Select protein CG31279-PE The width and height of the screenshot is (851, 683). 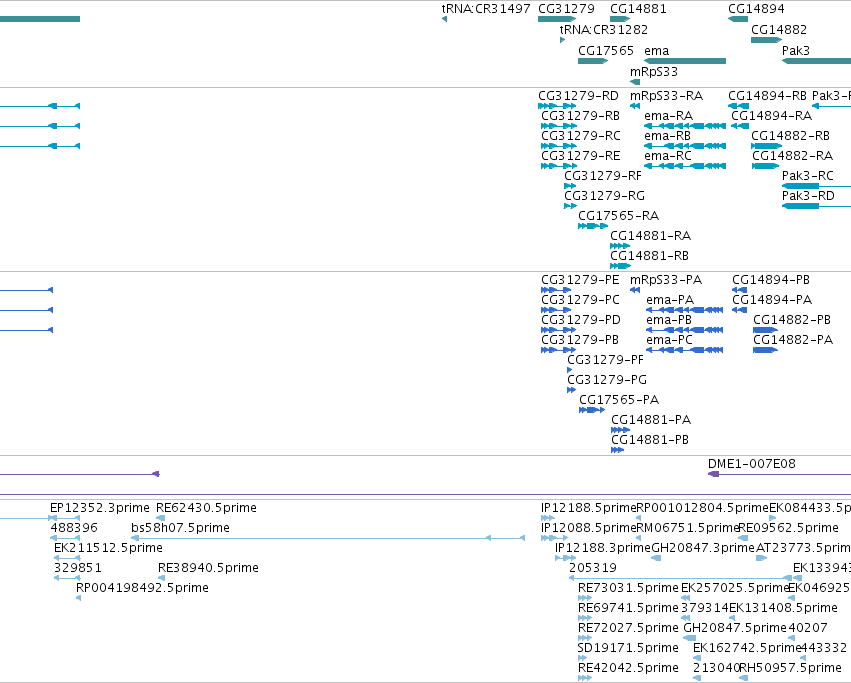[580, 280]
